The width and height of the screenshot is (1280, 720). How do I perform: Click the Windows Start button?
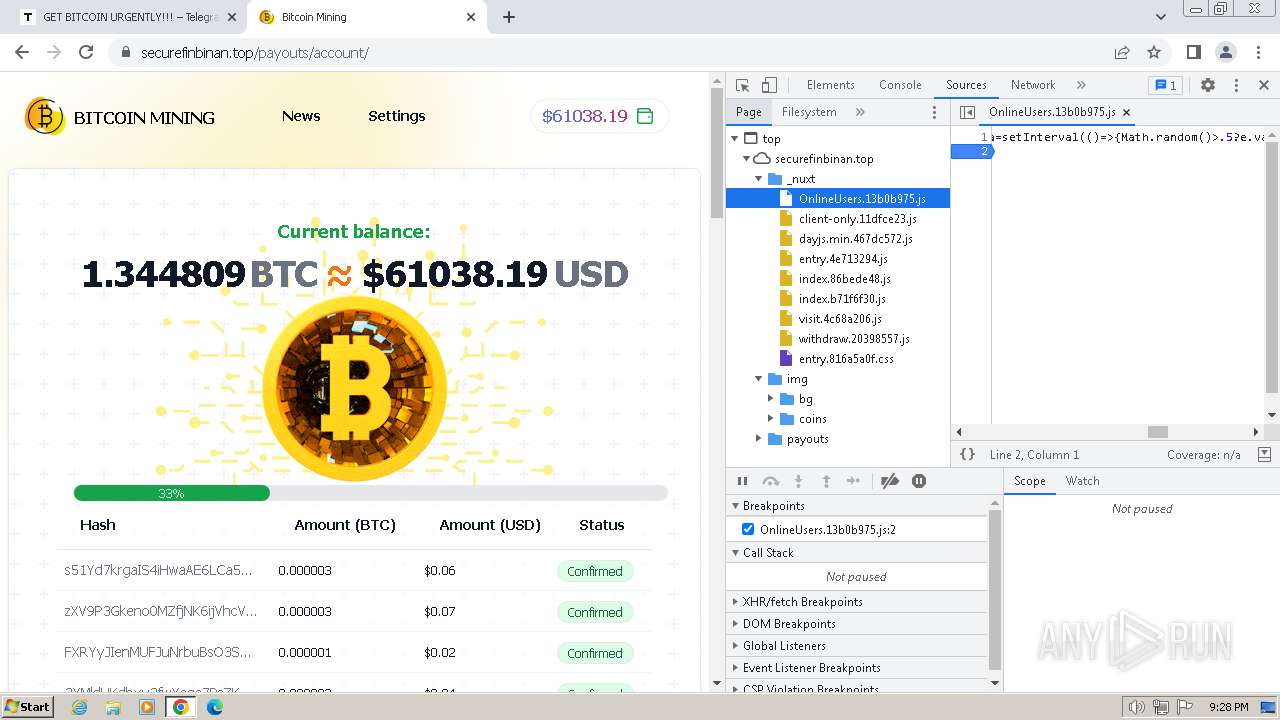(28, 706)
